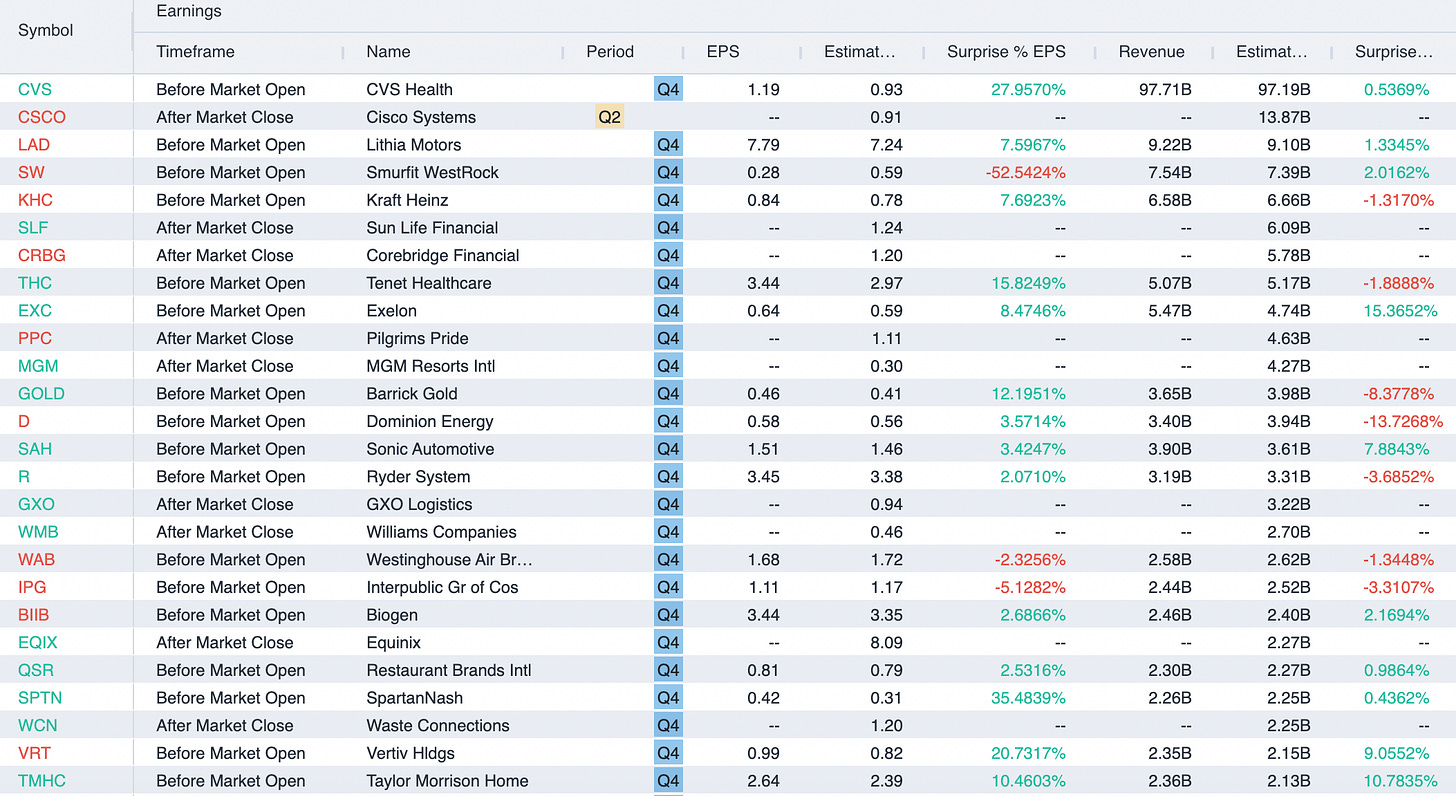Select the Q4 period badge for CVS Health
1456x796 pixels.
668,90
